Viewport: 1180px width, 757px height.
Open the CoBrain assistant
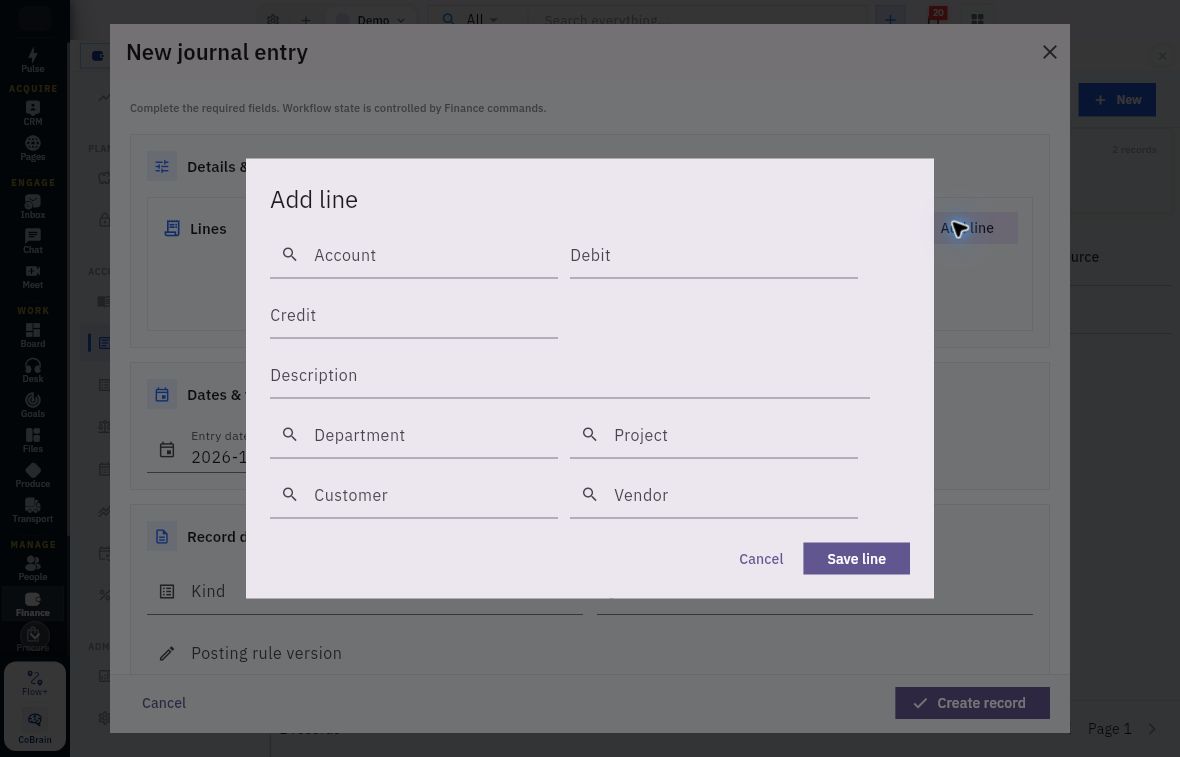35,728
